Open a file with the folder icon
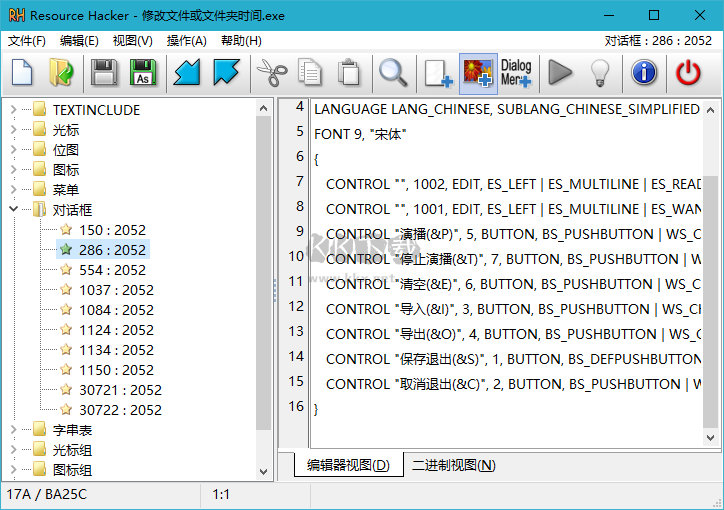 [x=61, y=73]
